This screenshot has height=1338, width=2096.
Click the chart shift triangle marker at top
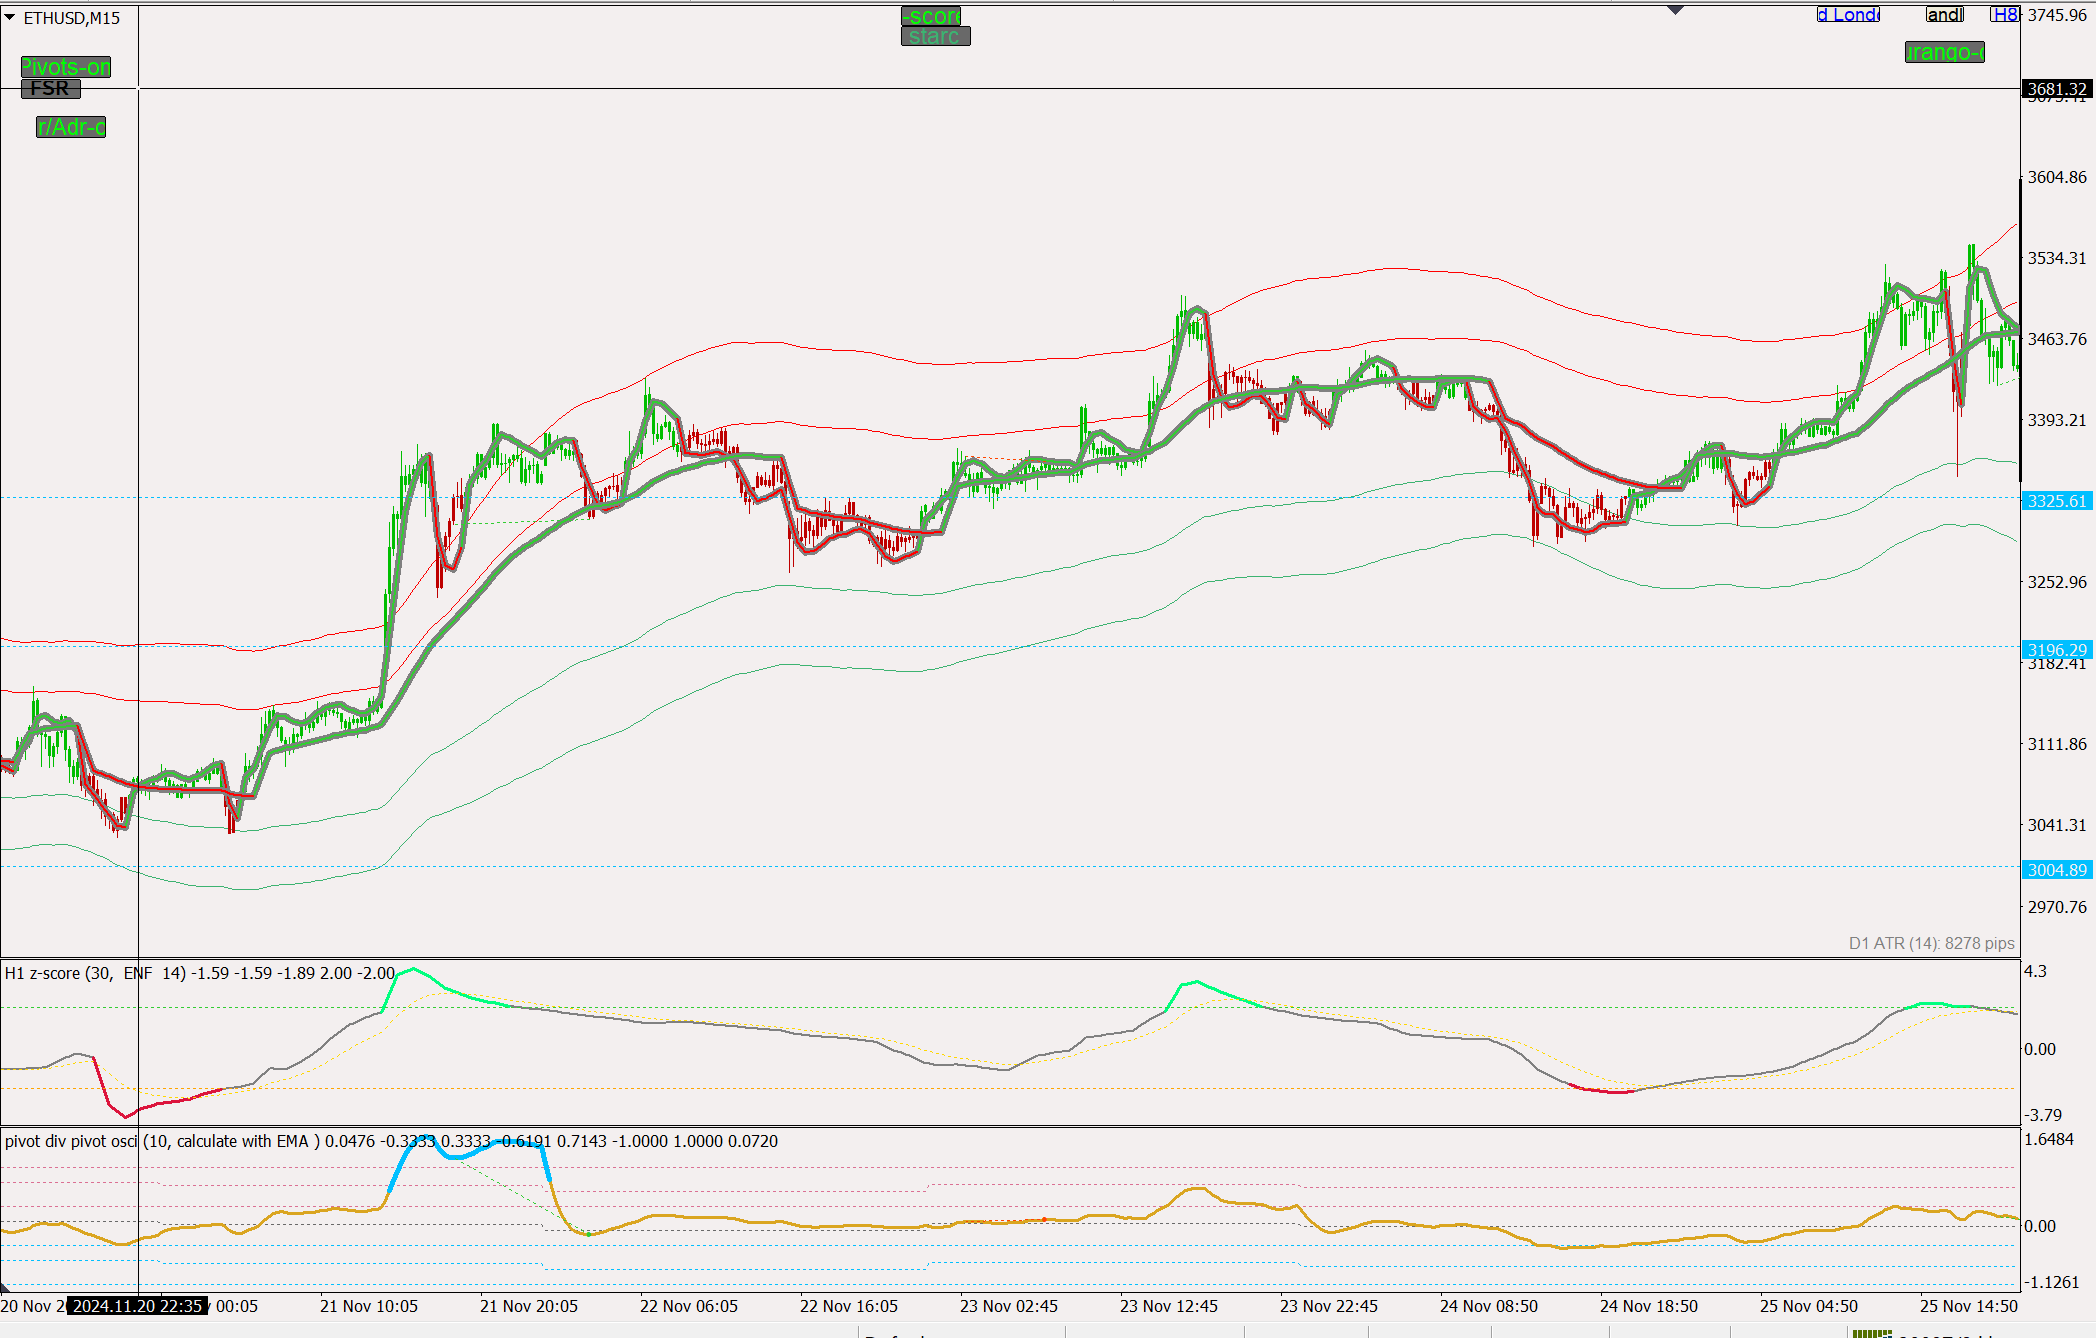click(x=1676, y=10)
